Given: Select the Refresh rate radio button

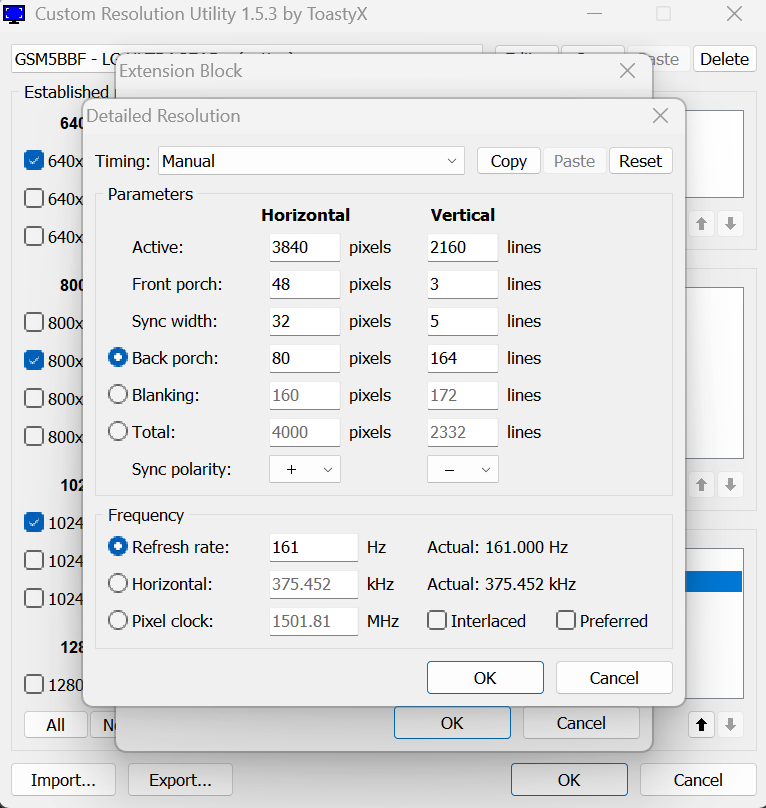Looking at the screenshot, I should [118, 546].
